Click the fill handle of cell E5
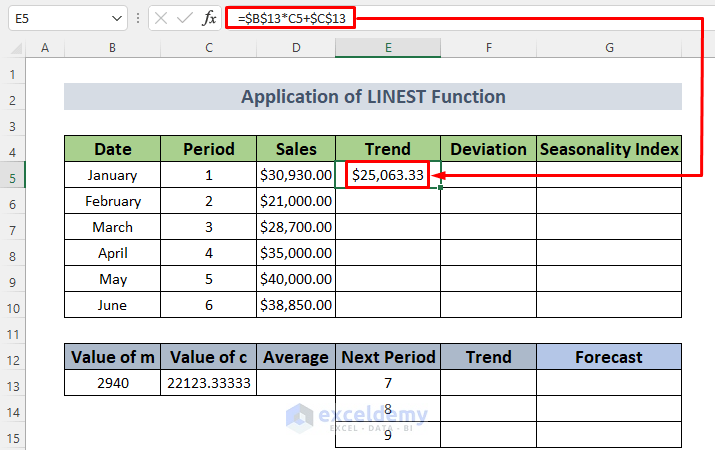This screenshot has width=715, height=450. 440,188
